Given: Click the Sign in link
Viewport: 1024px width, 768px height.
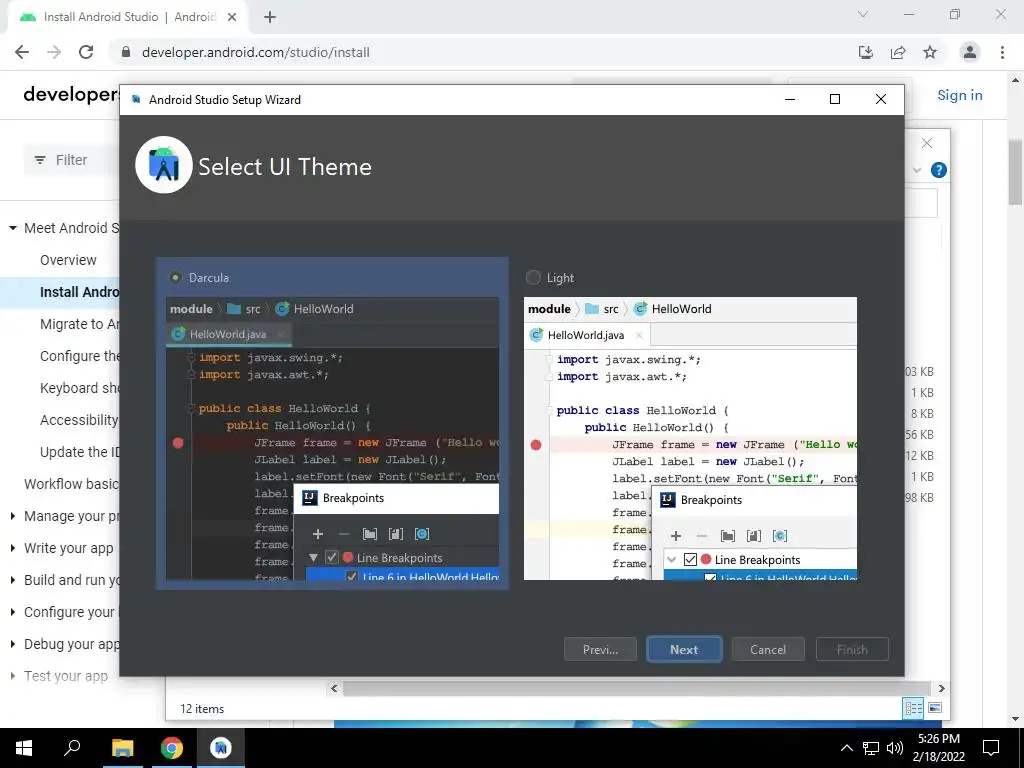Looking at the screenshot, I should (959, 95).
